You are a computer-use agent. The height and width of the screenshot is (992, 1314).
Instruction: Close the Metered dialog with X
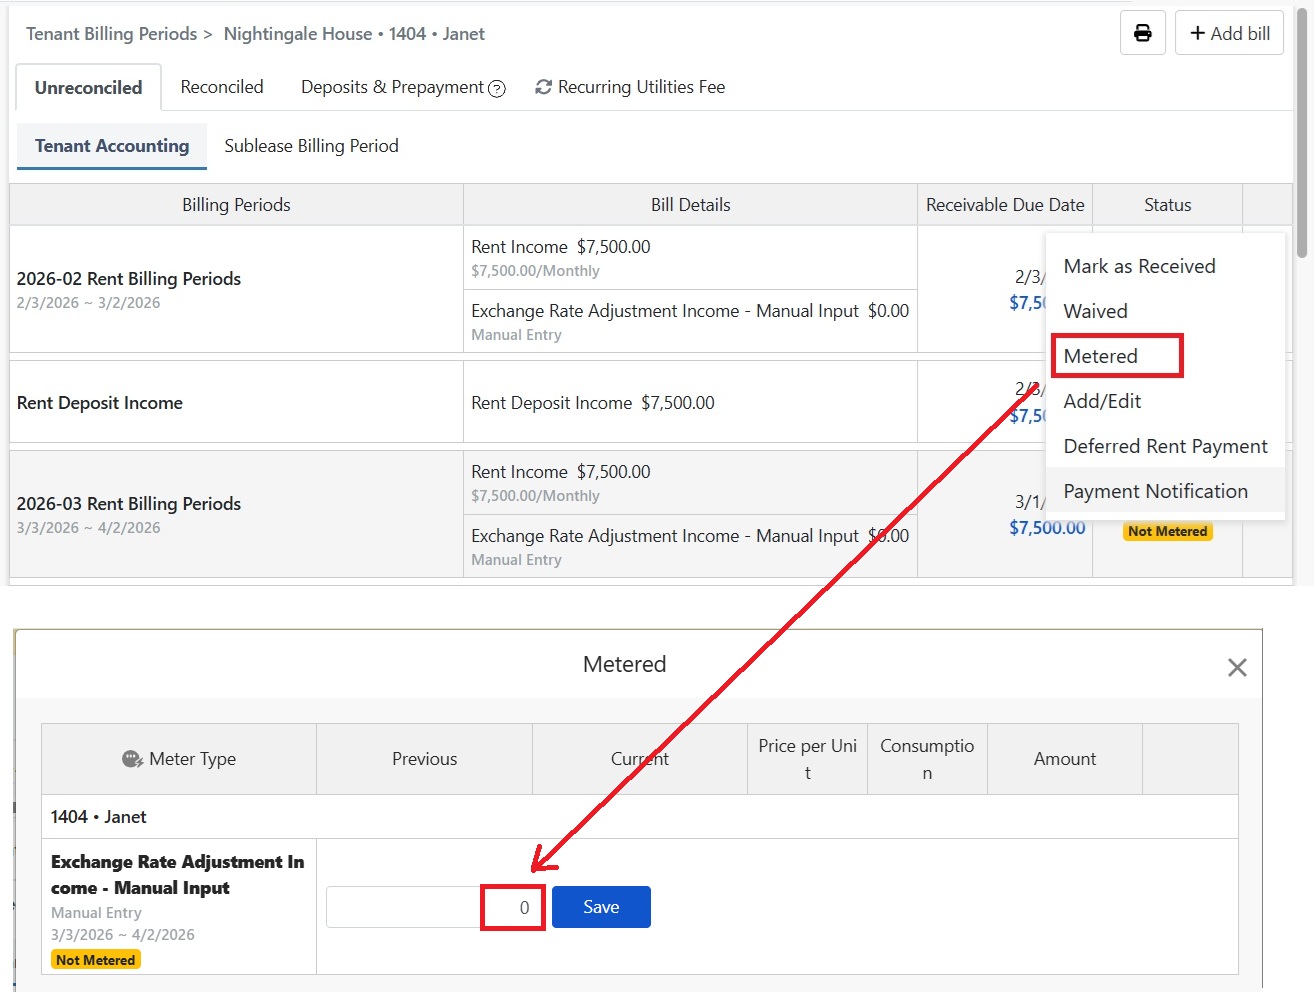click(x=1236, y=667)
